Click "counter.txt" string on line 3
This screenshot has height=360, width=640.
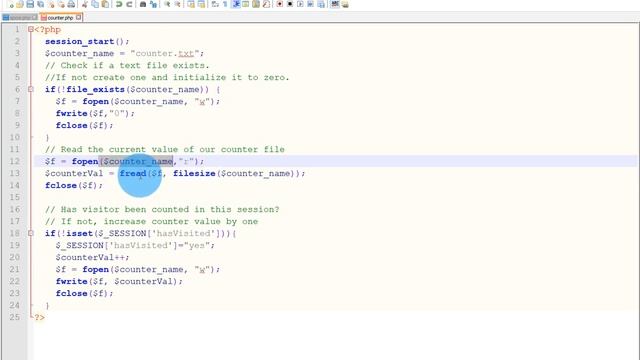tap(165, 53)
